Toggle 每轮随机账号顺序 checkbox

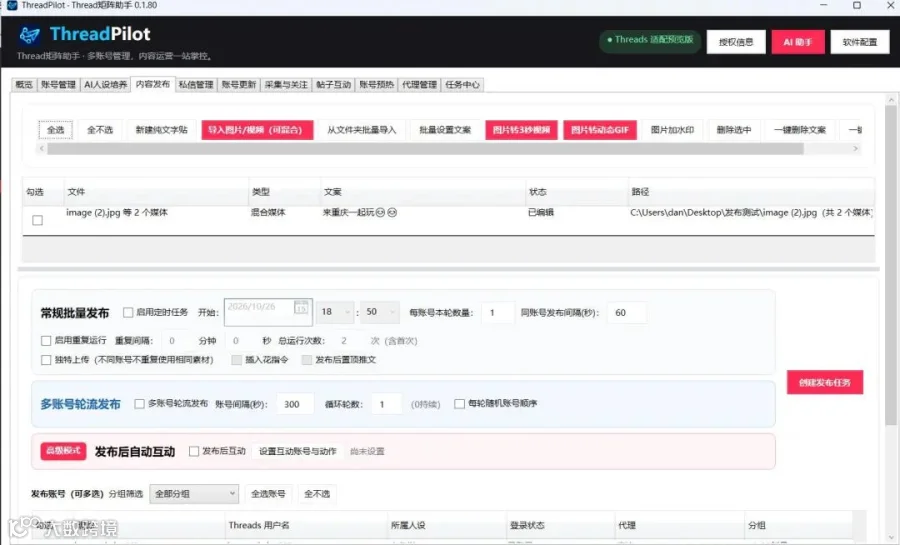[x=459, y=404]
